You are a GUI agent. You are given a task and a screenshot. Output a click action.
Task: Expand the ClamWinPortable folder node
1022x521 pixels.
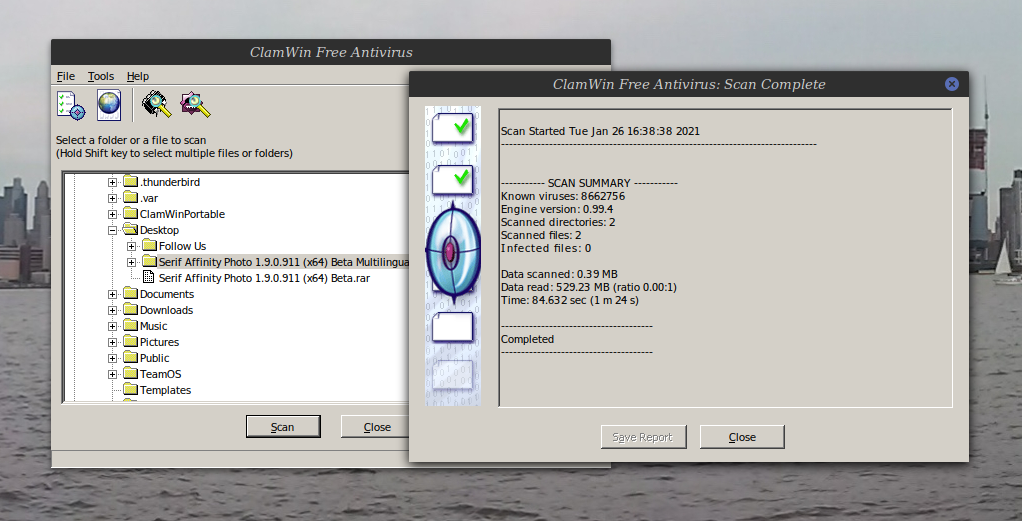(x=112, y=215)
